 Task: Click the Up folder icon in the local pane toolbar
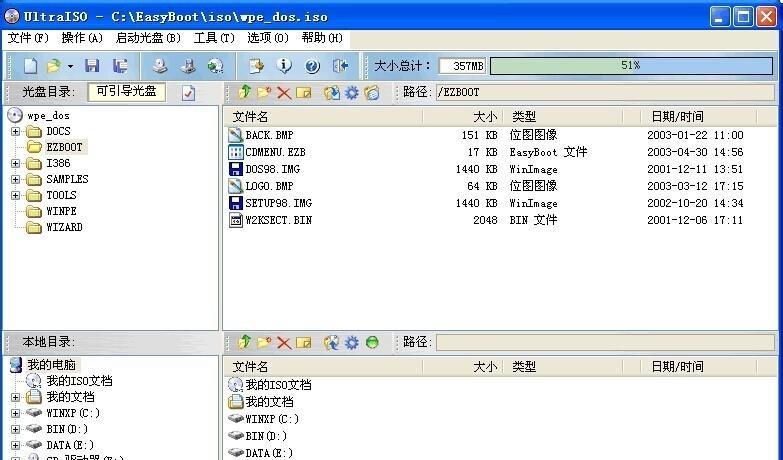(244, 342)
